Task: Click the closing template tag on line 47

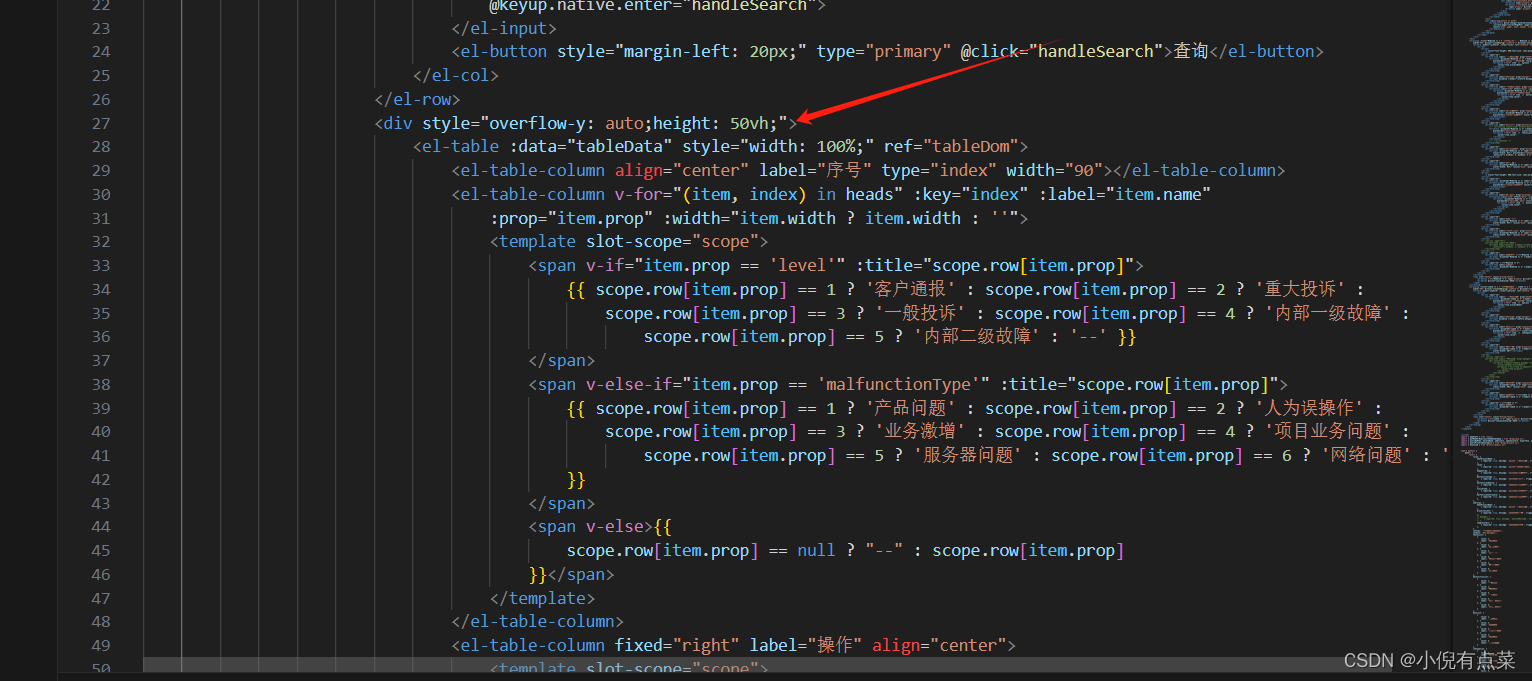Action: pyautogui.click(x=542, y=597)
